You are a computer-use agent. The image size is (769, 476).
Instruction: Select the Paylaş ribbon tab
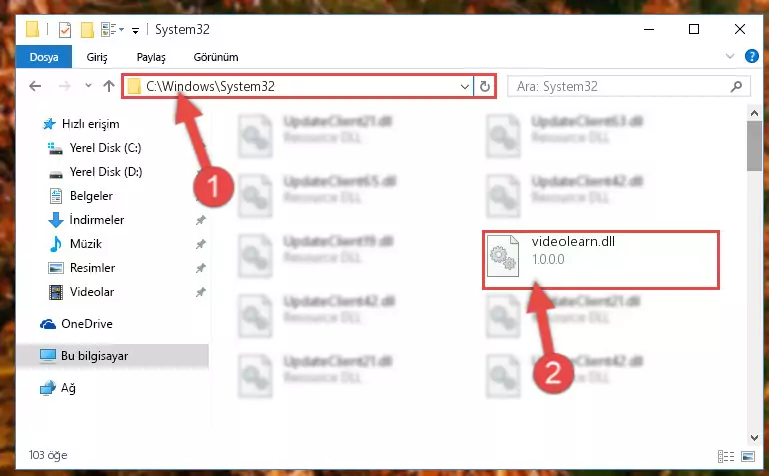[x=151, y=57]
